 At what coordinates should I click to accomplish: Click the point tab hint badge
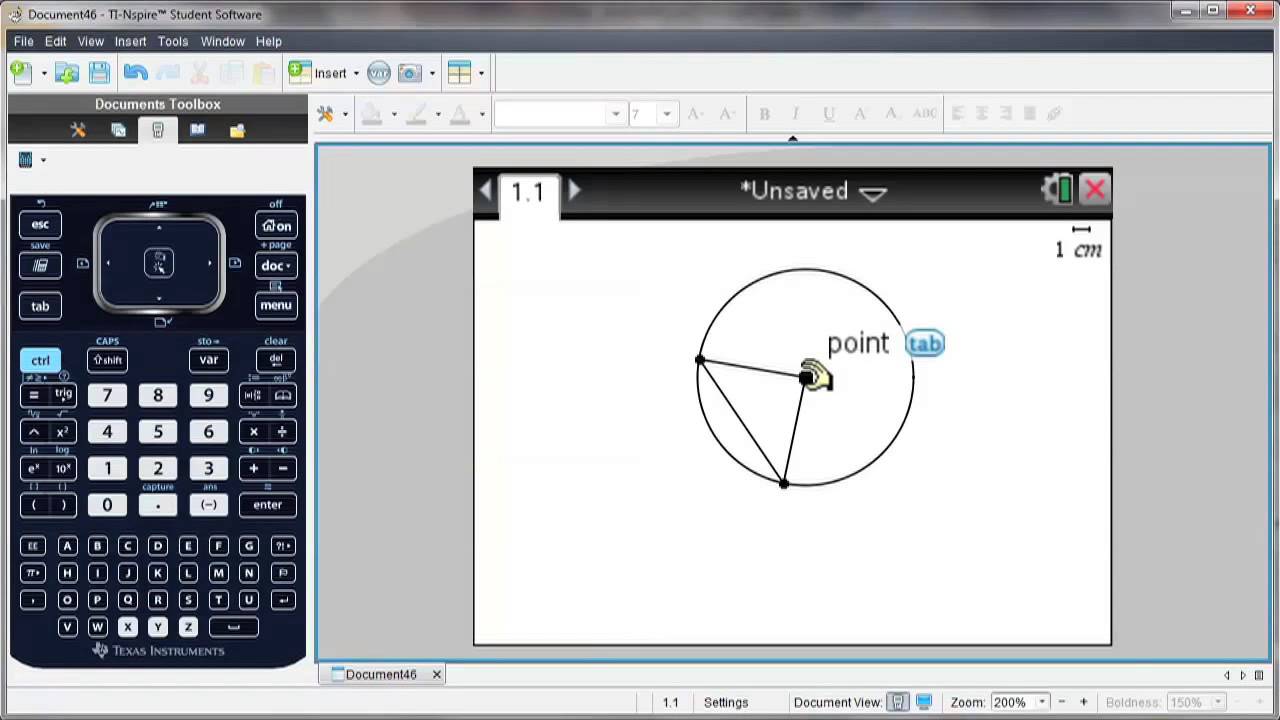[924, 344]
